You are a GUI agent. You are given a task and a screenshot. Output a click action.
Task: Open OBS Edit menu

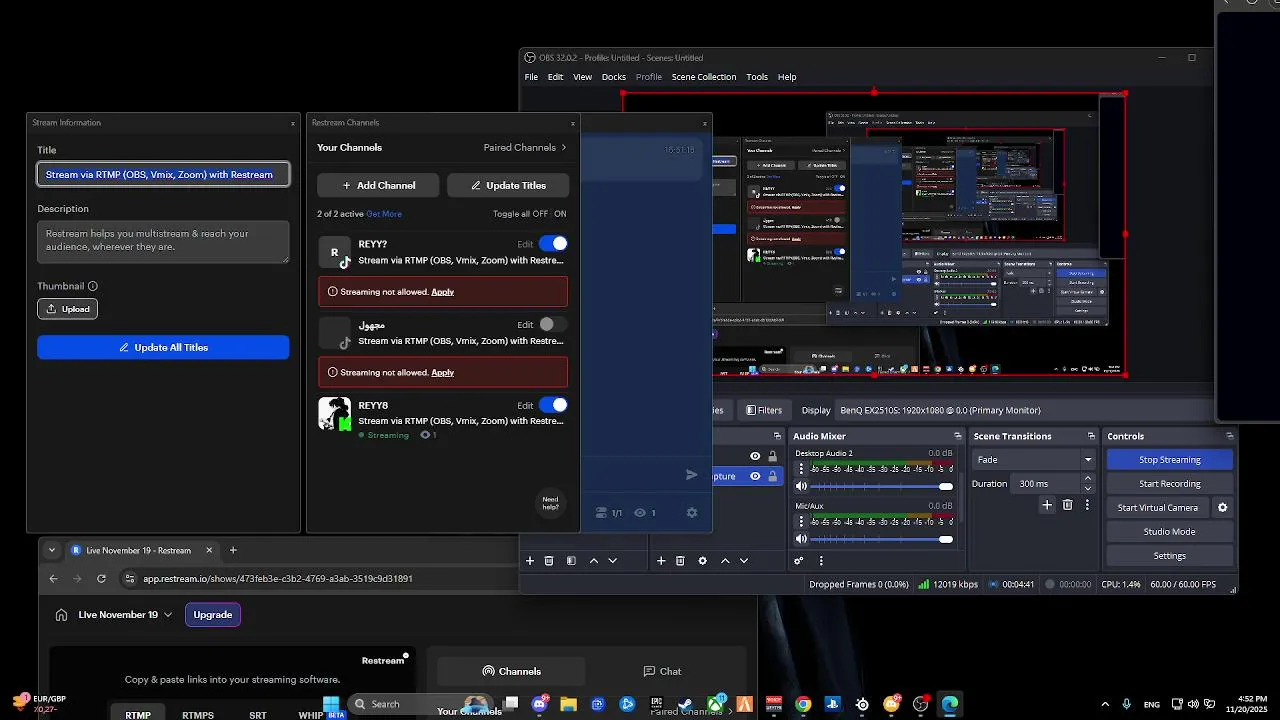[x=555, y=77]
